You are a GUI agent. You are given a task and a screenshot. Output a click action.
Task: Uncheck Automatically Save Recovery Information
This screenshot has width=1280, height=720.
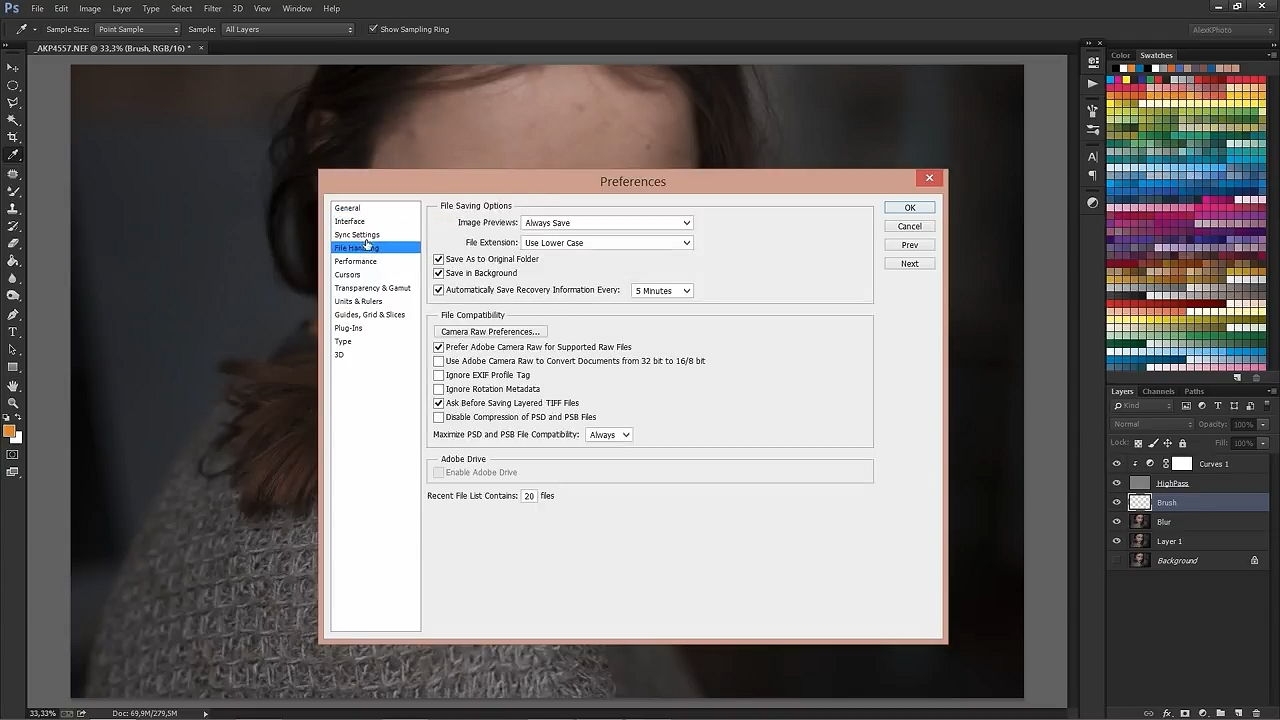[x=438, y=291]
